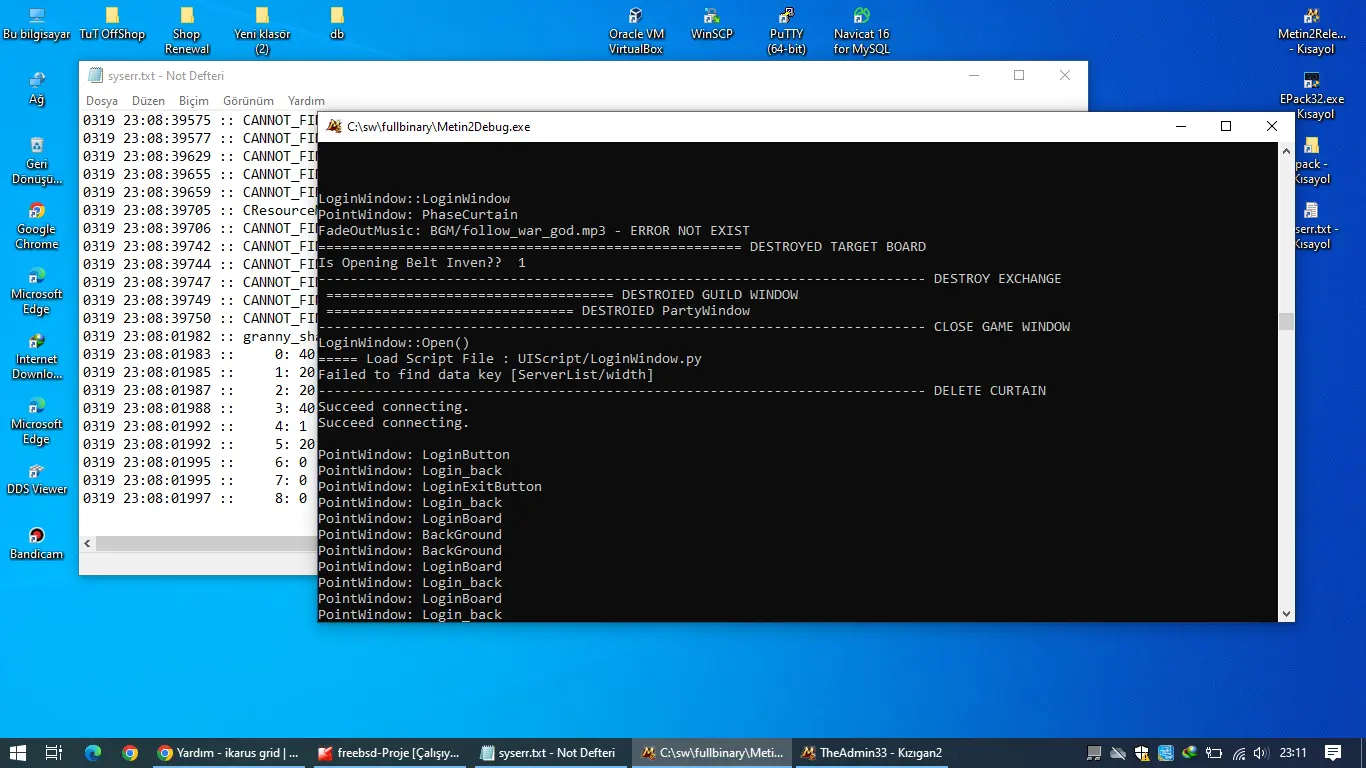Switch to the freebsd-Proje taskbar window
Viewport: 1366px width, 768px height.
[388, 753]
